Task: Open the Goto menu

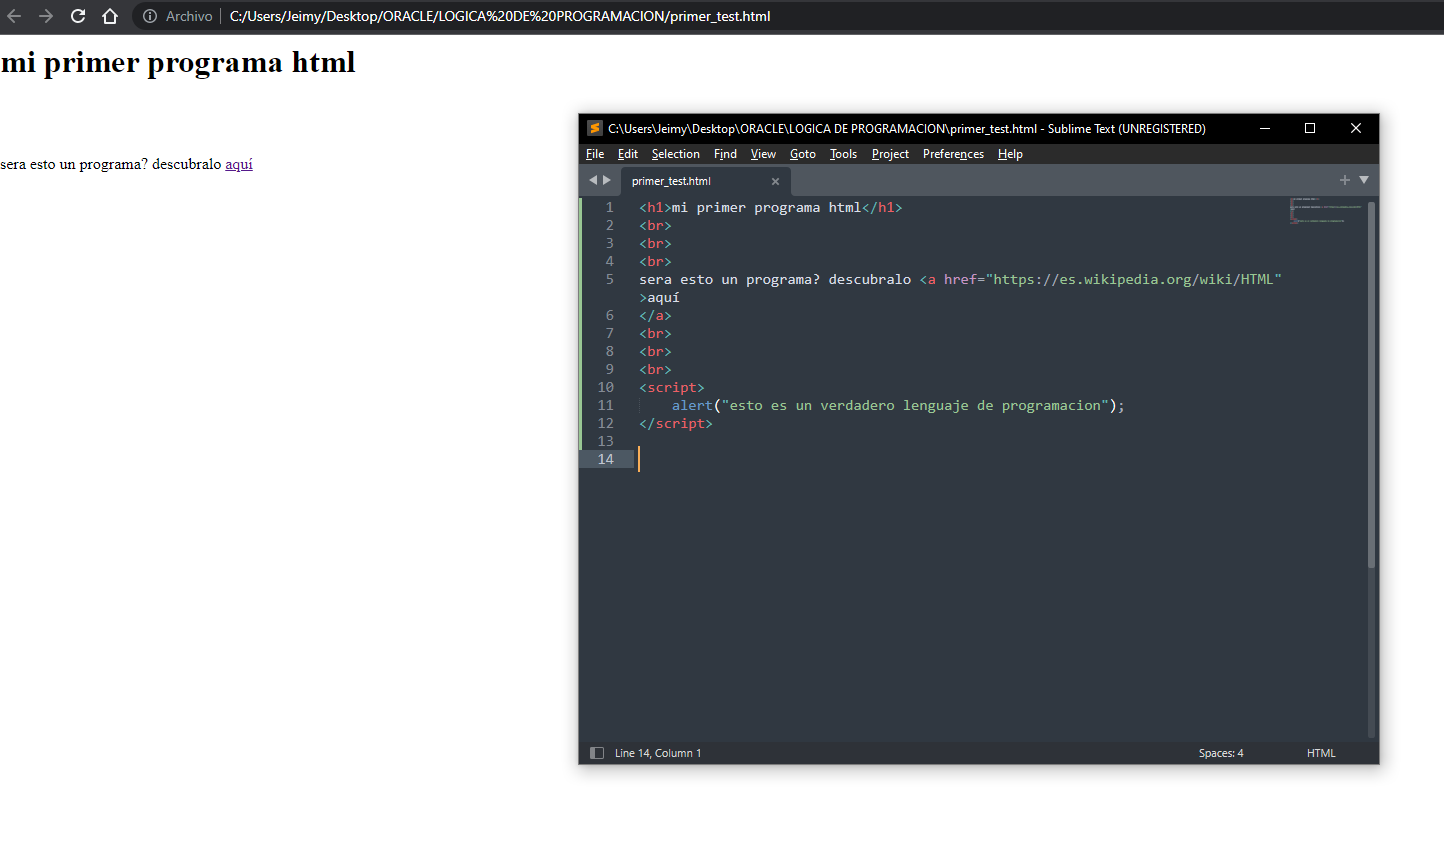Action: [x=803, y=154]
